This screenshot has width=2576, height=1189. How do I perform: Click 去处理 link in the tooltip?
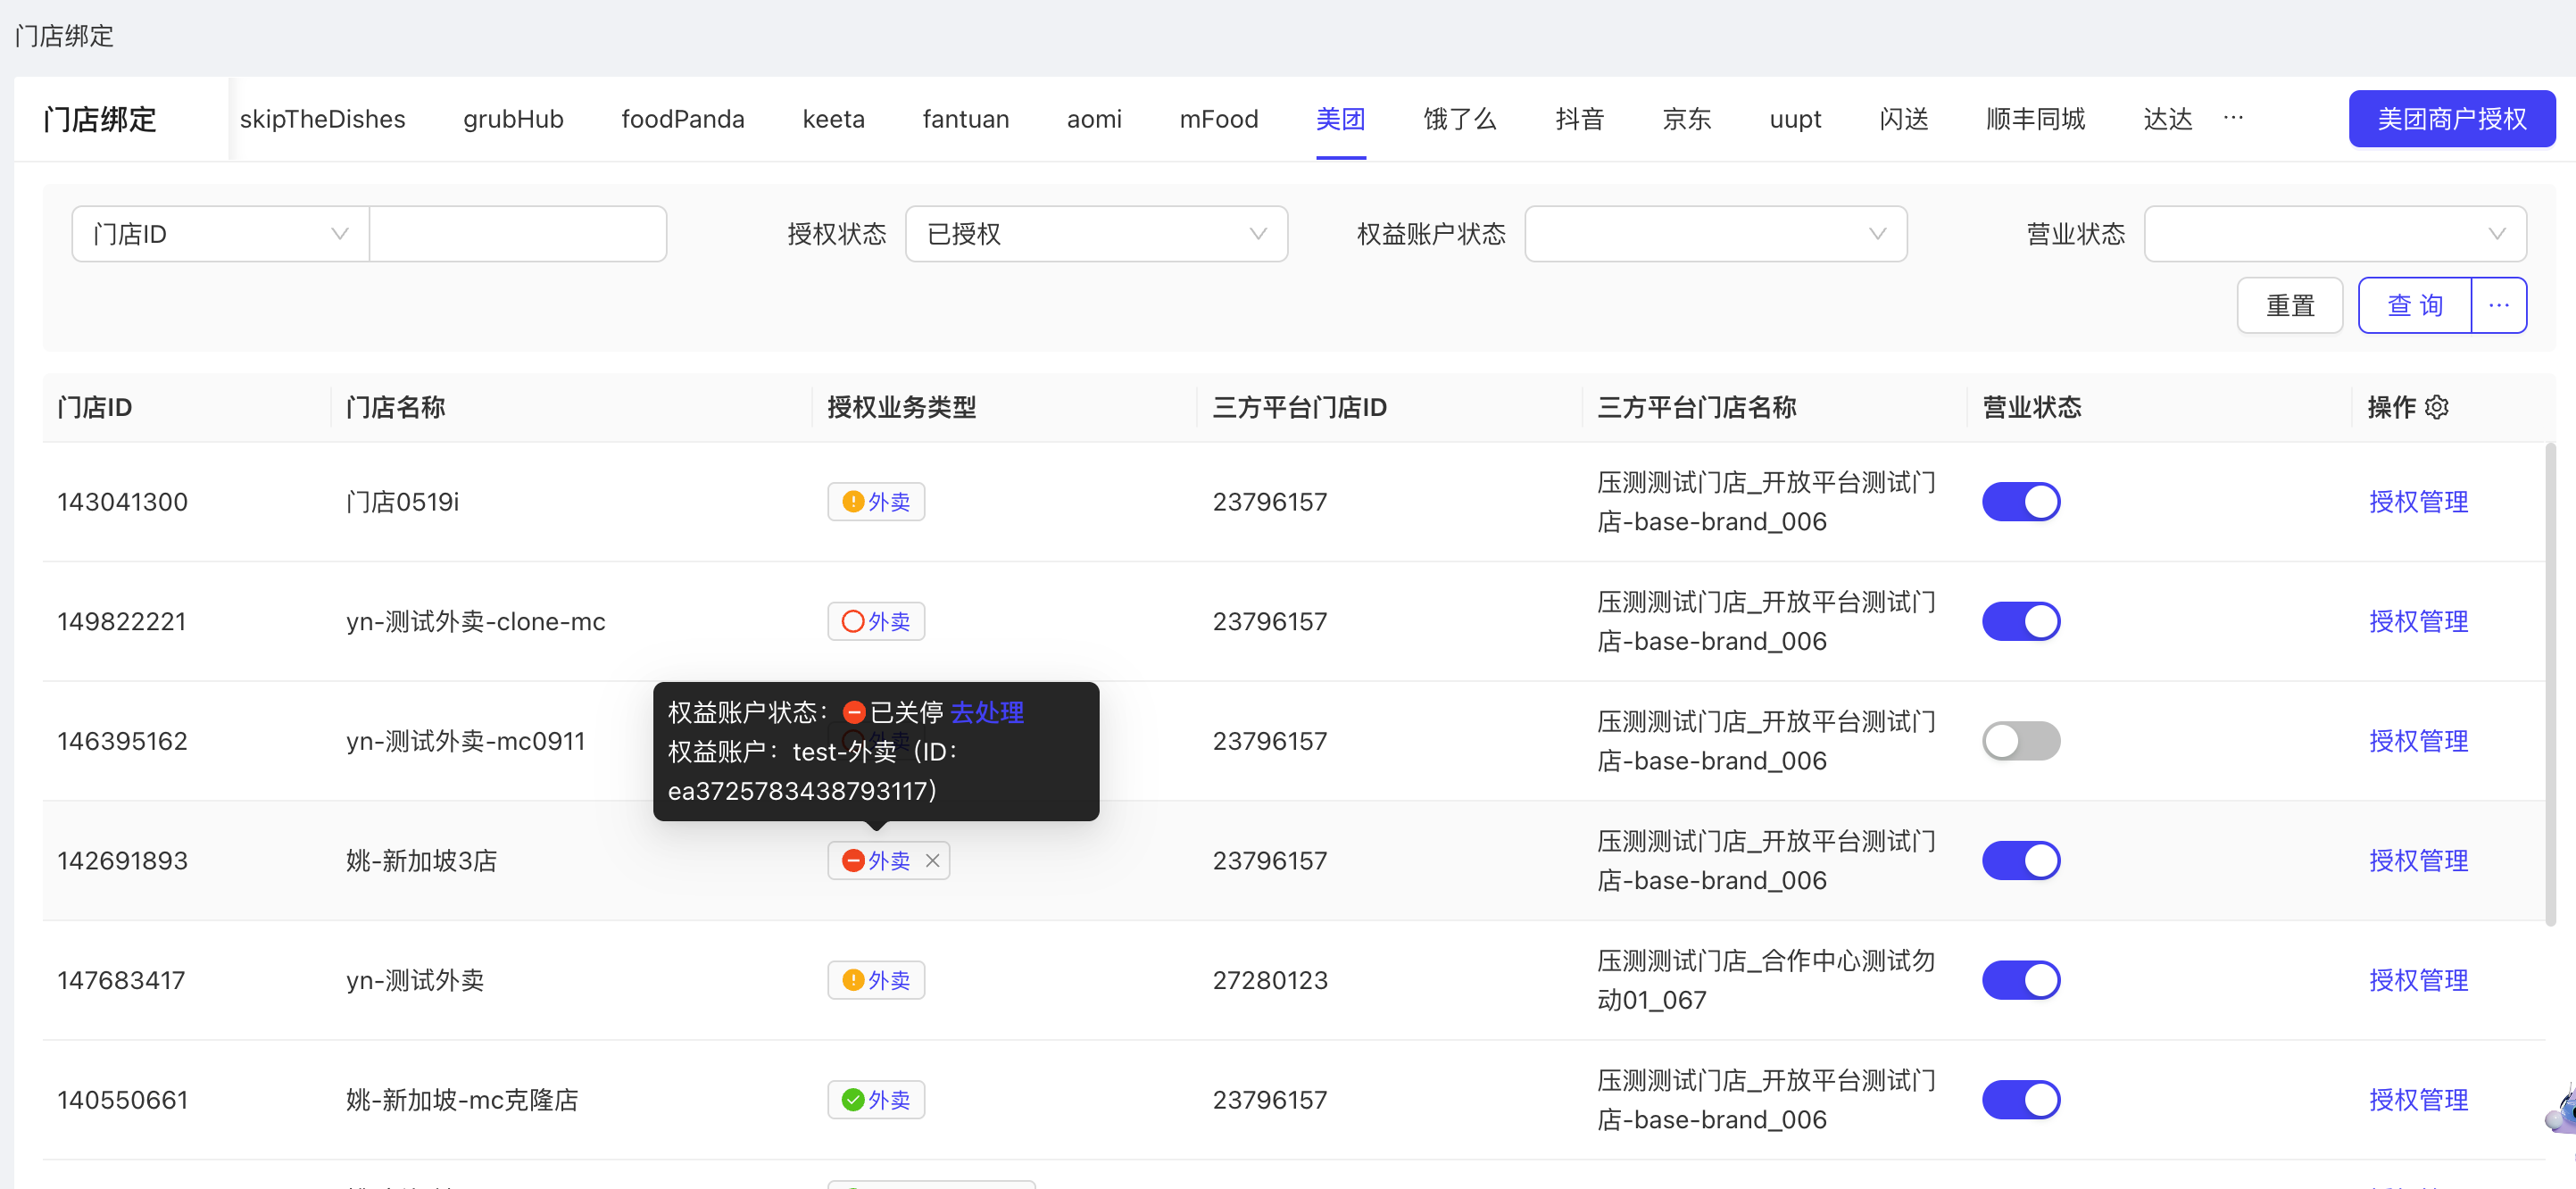[x=987, y=712]
